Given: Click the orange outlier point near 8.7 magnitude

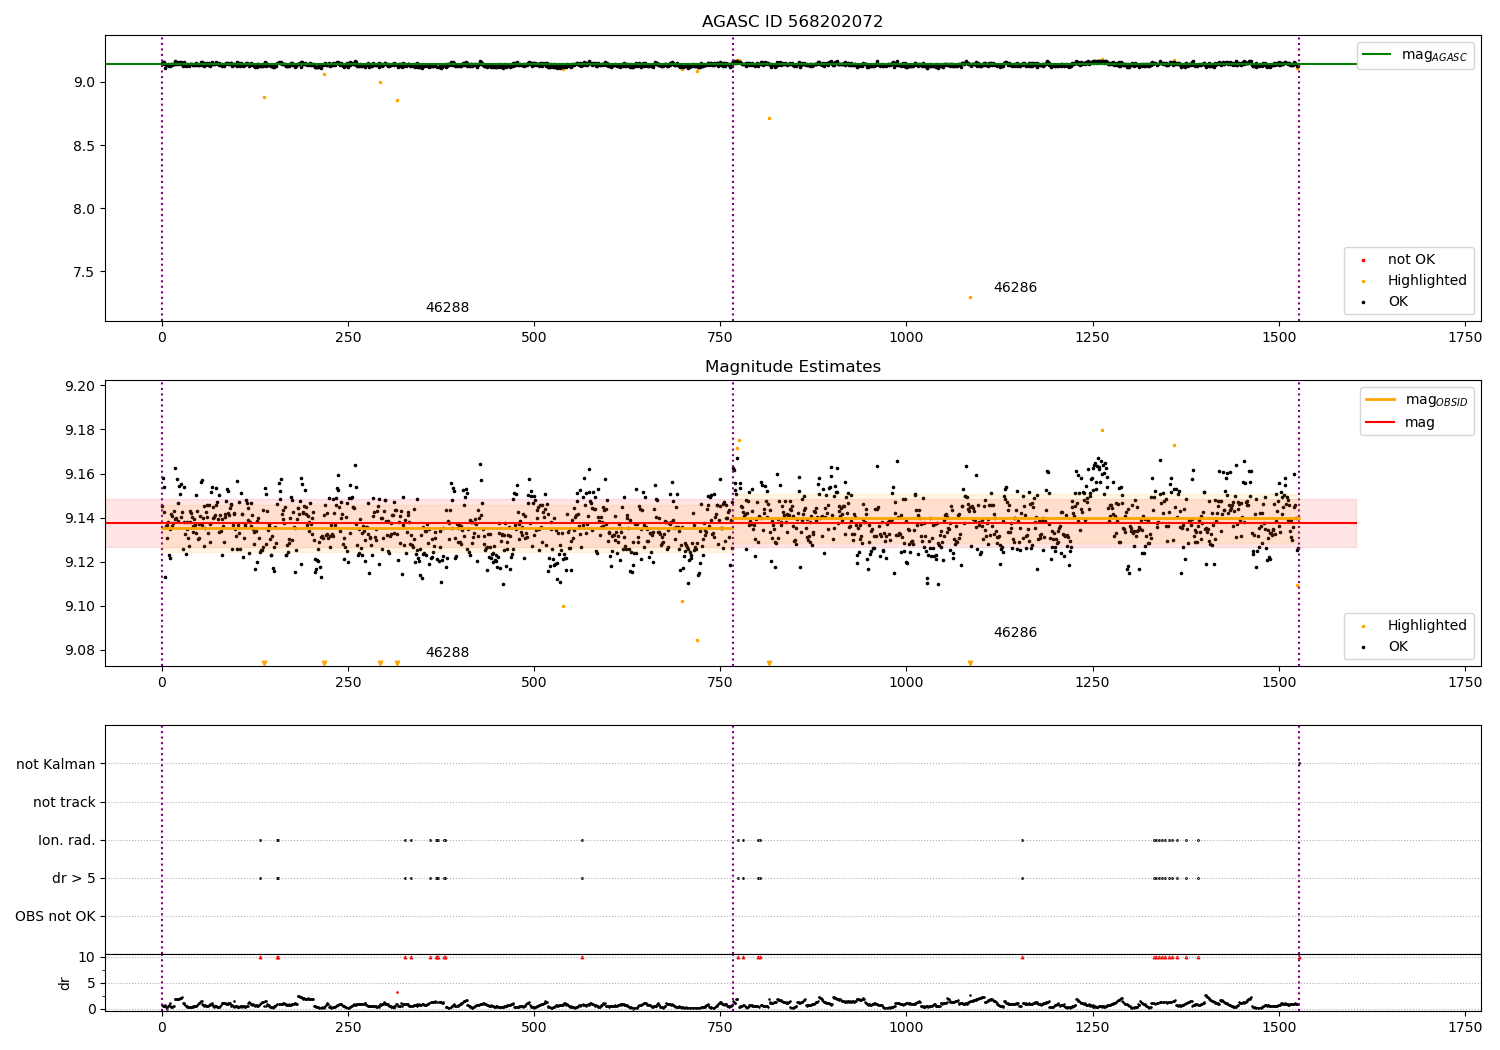Looking at the screenshot, I should point(769,118).
